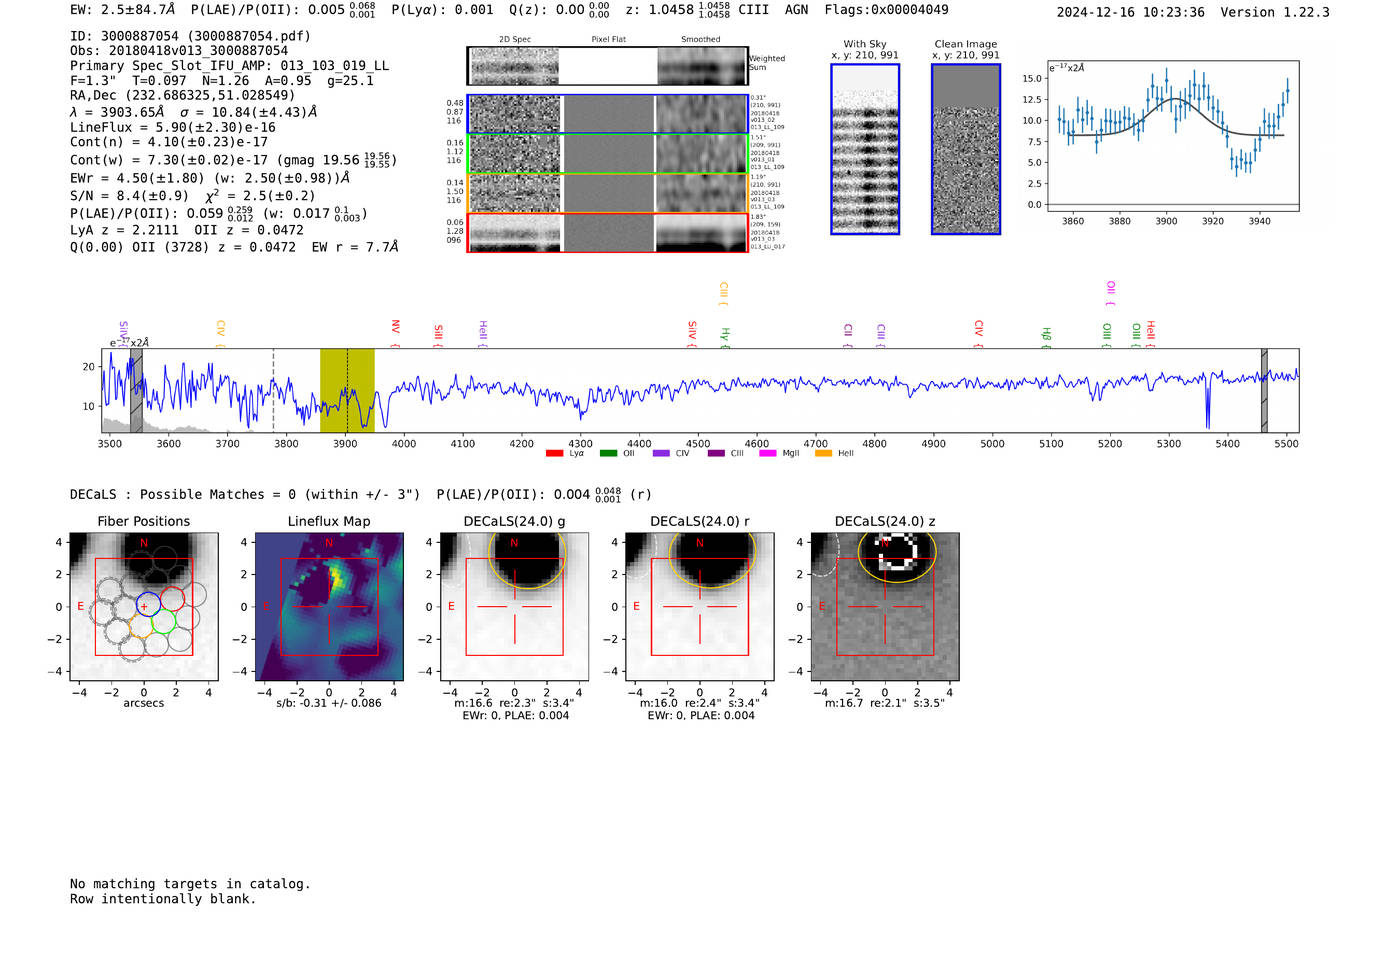The image size is (1400, 953).
Task: Click the CIV legend color swatch
Action: point(661,453)
